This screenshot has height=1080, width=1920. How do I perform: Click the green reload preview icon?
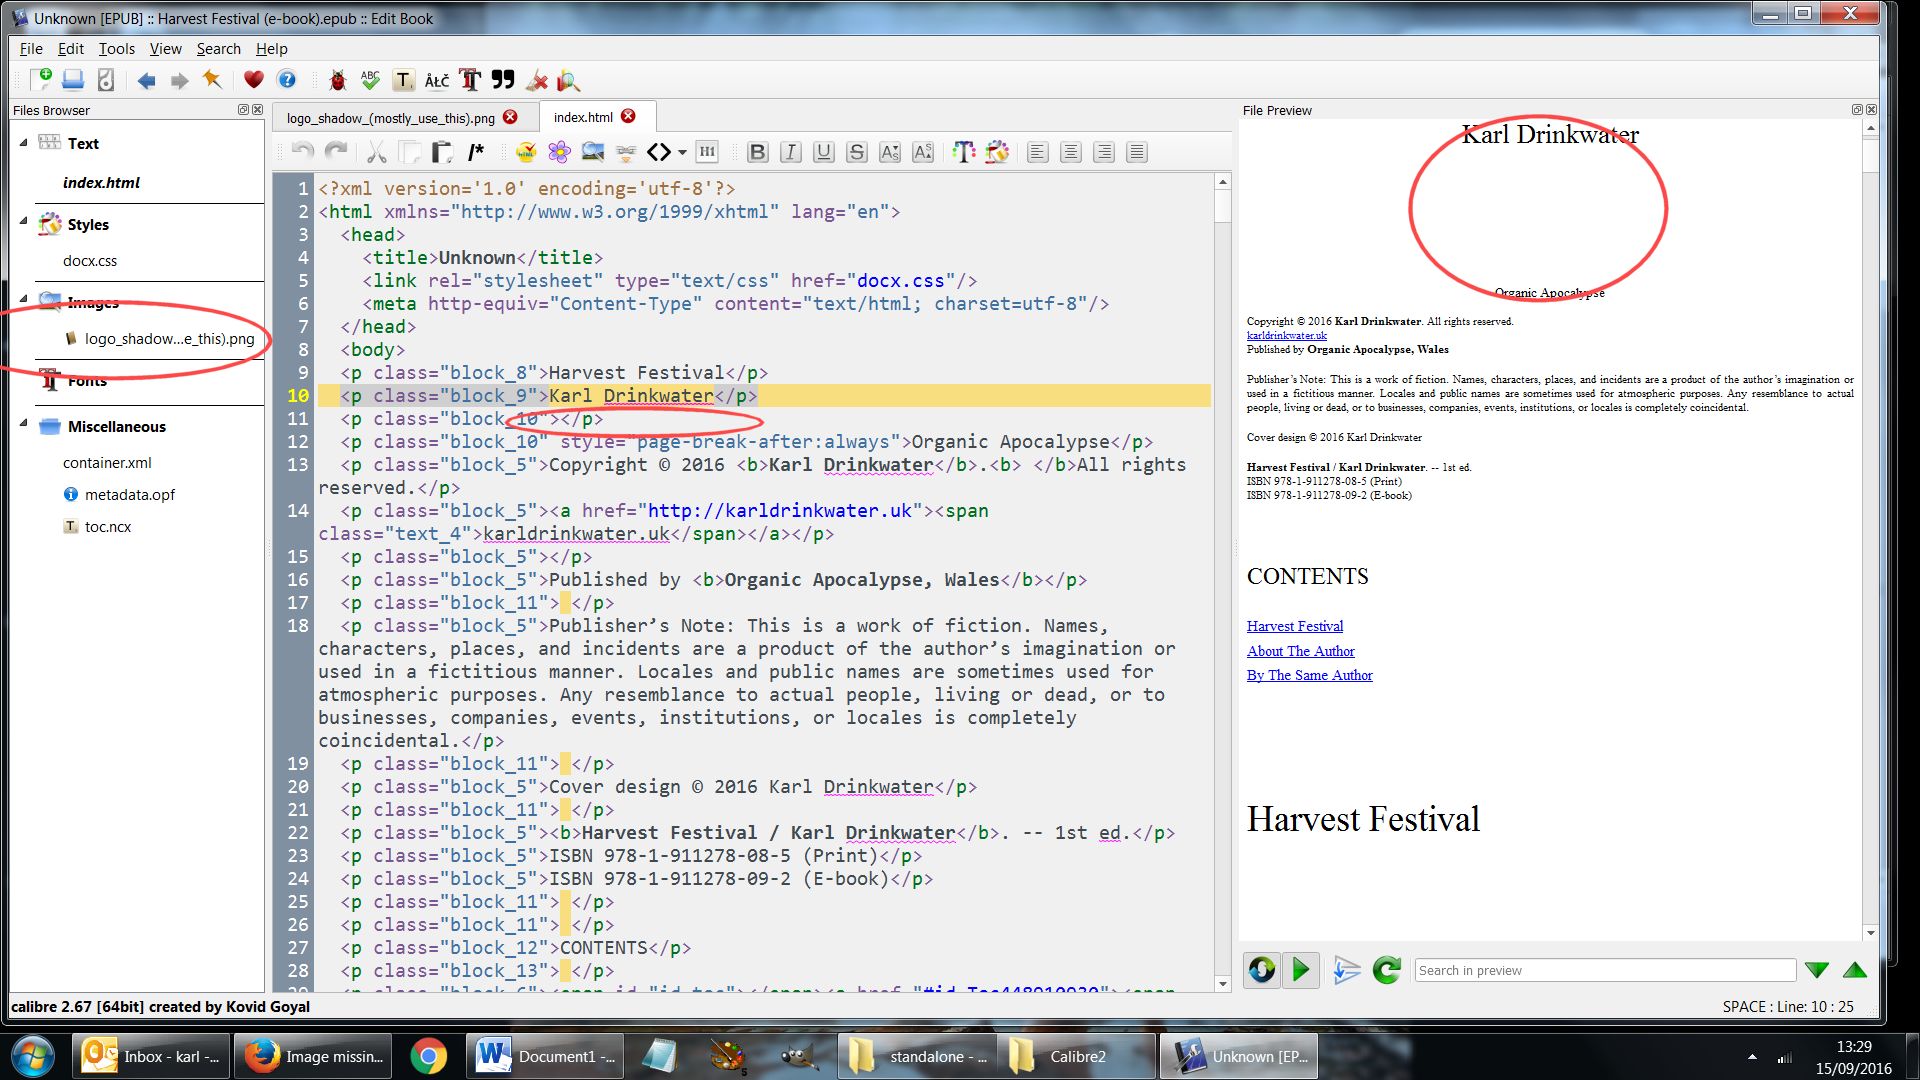(1387, 969)
